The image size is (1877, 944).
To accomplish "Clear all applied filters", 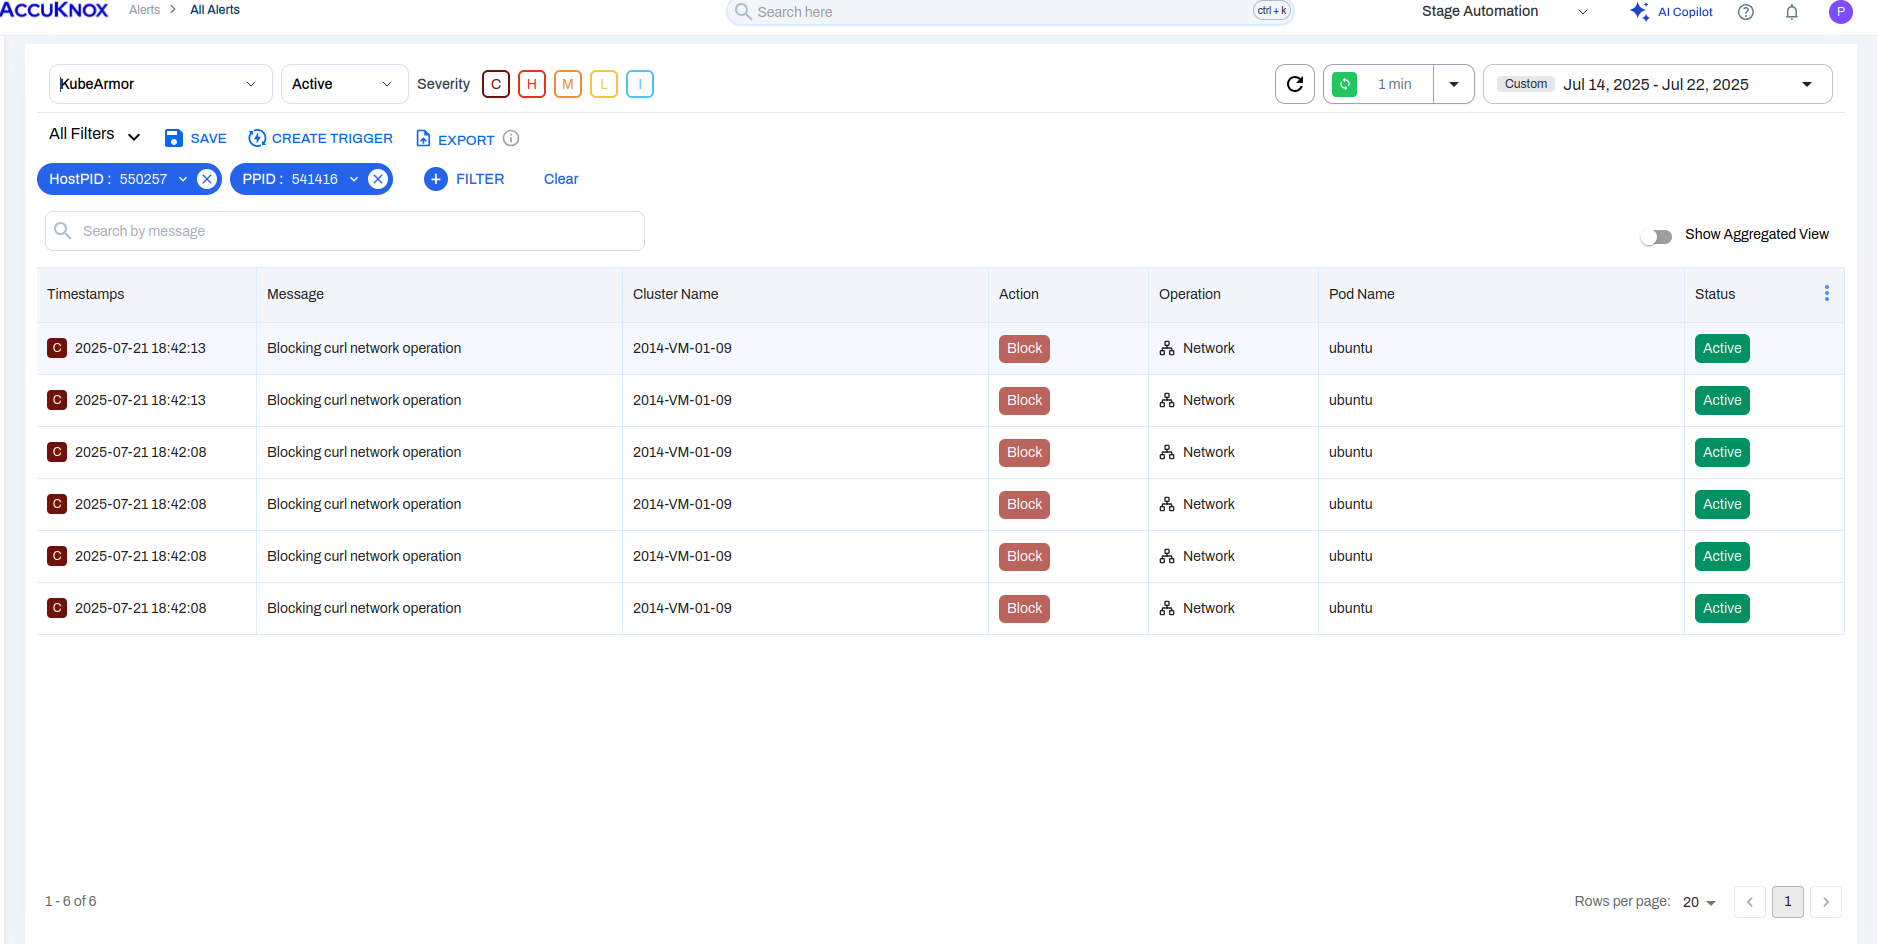I will pyautogui.click(x=560, y=179).
